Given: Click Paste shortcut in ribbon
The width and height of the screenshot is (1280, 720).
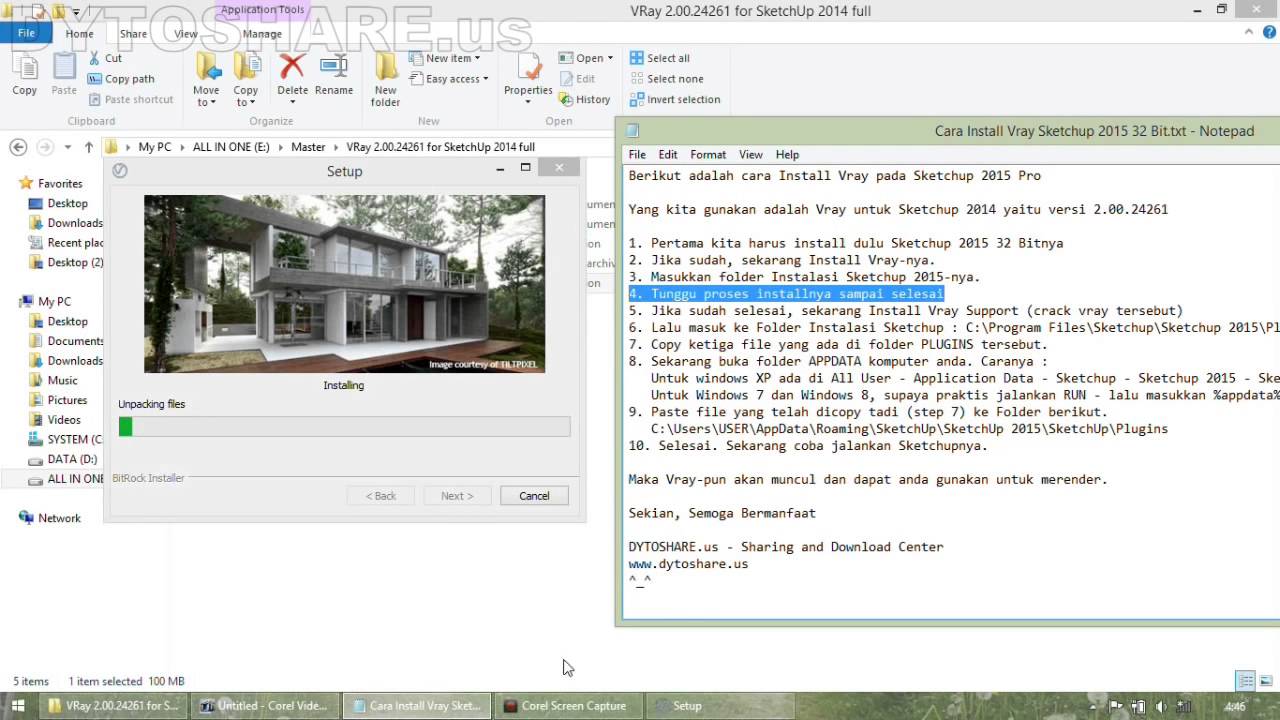Looking at the screenshot, I should coord(130,99).
